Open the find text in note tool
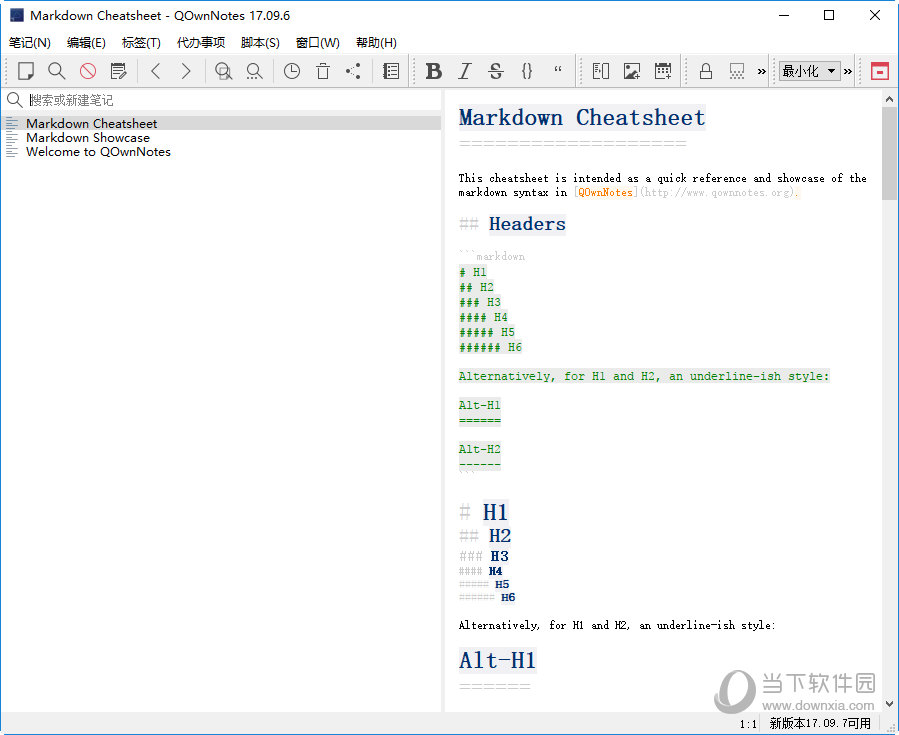 [x=223, y=71]
